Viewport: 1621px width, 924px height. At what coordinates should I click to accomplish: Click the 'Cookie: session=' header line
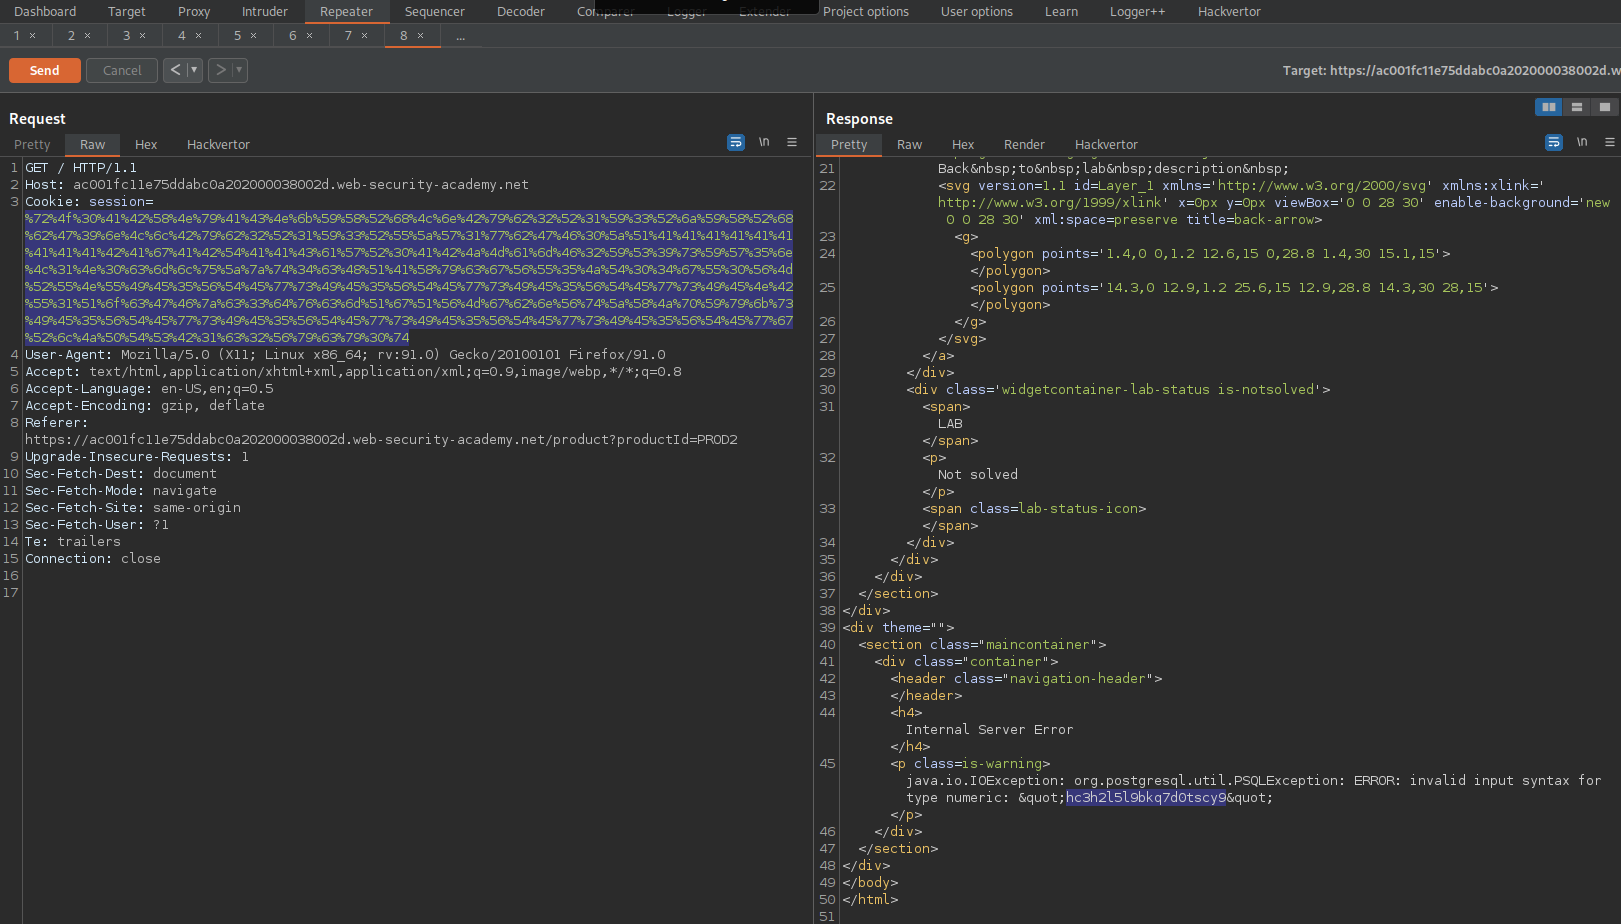[x=89, y=202]
